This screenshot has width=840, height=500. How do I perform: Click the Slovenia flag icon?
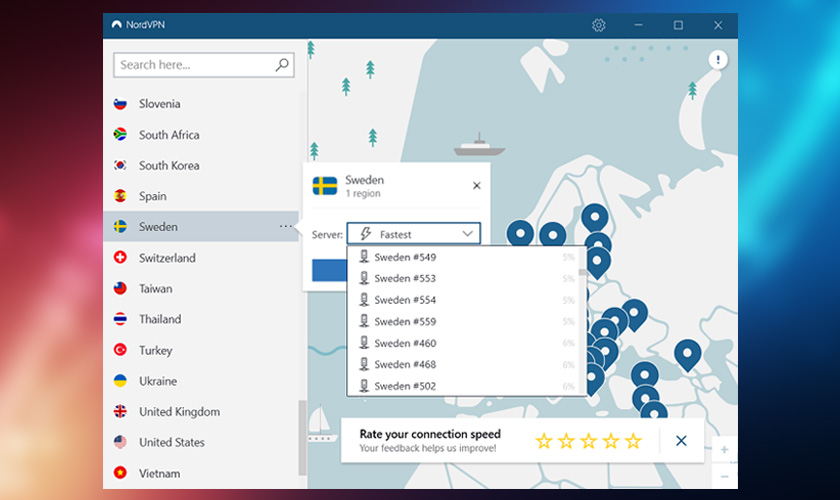pyautogui.click(x=120, y=103)
